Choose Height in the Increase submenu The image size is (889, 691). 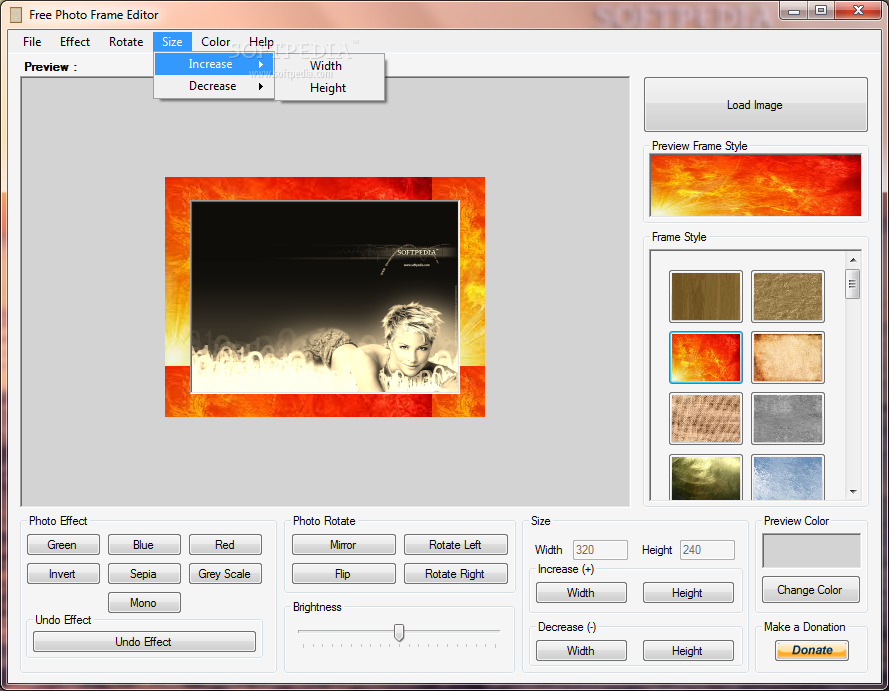(x=329, y=88)
